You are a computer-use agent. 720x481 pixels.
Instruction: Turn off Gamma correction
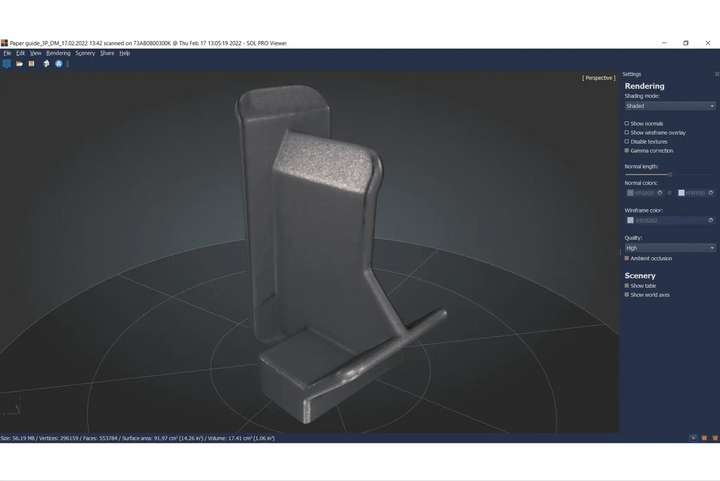coord(626,151)
